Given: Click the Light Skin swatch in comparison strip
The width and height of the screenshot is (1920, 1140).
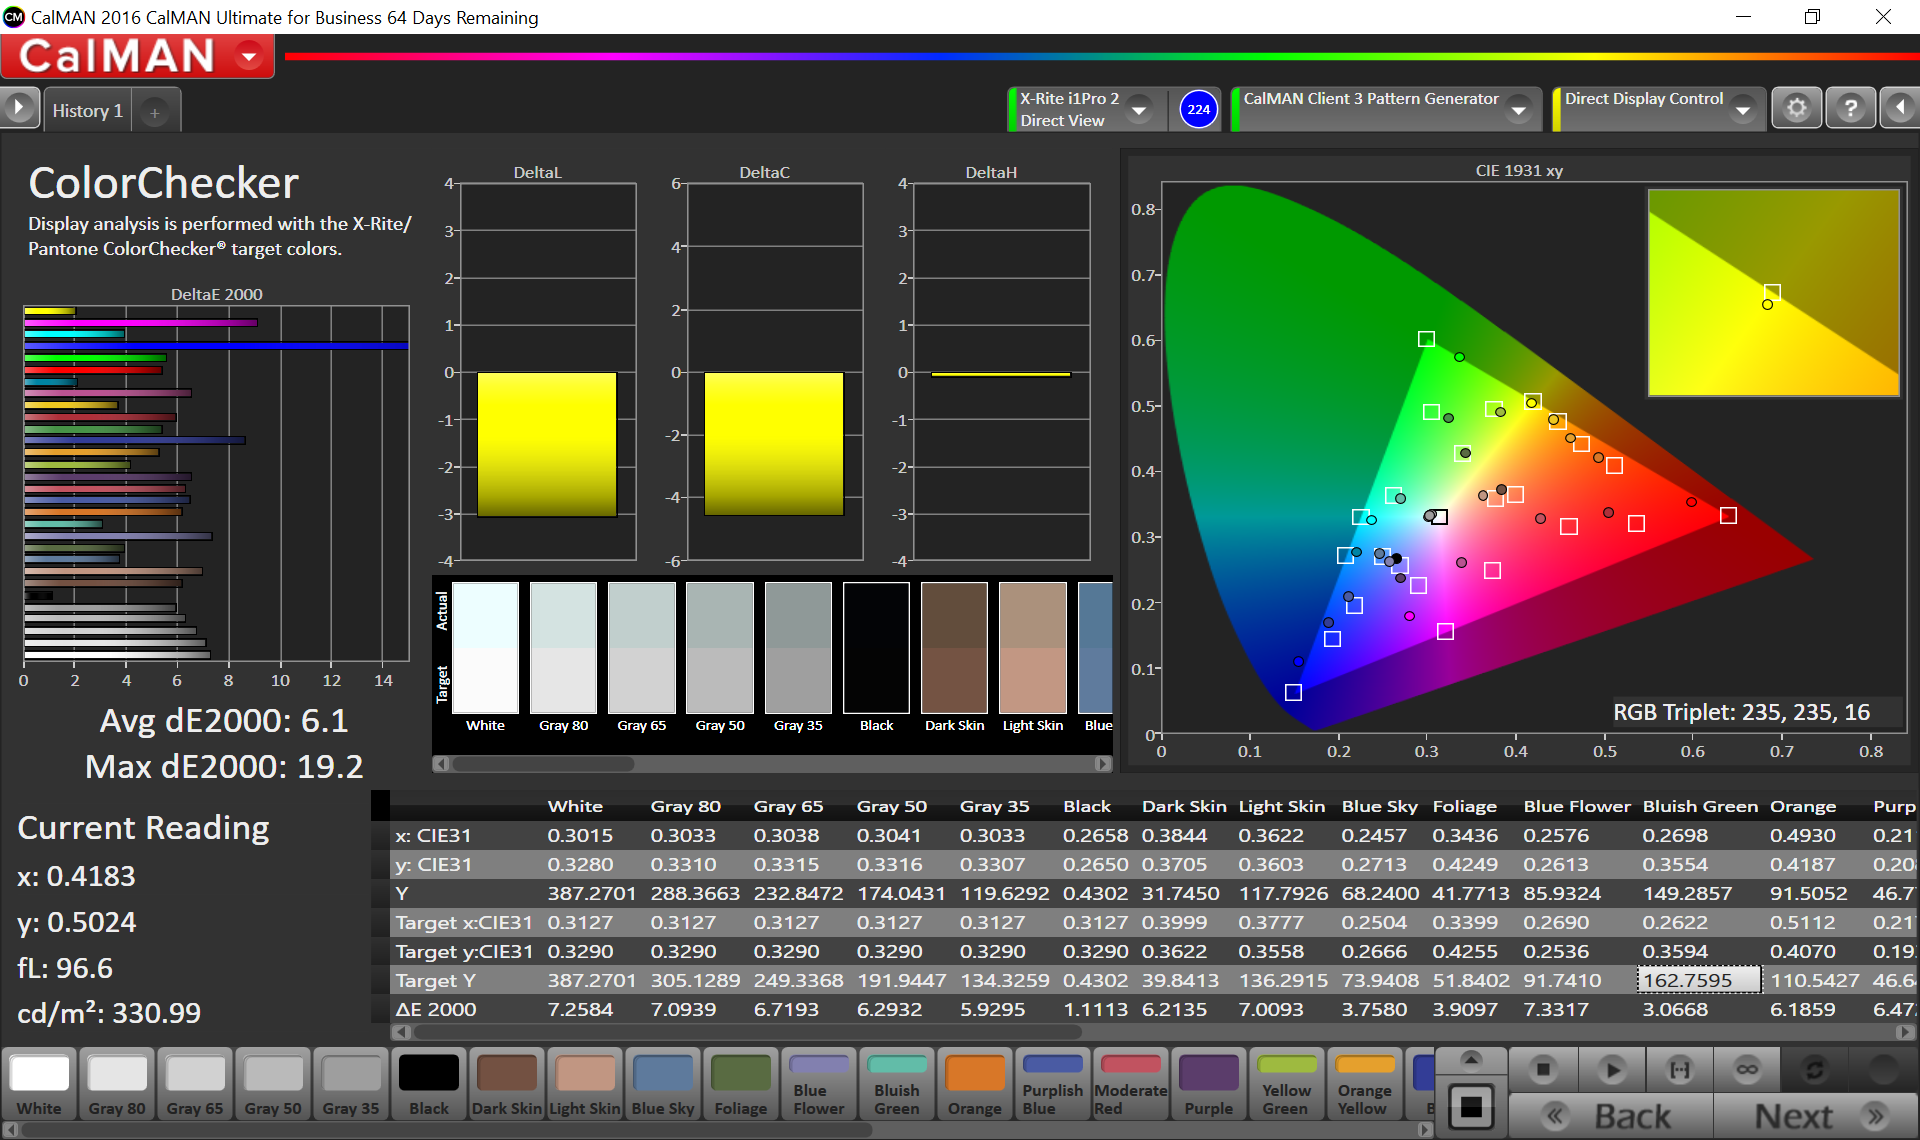Looking at the screenshot, I should (1033, 647).
